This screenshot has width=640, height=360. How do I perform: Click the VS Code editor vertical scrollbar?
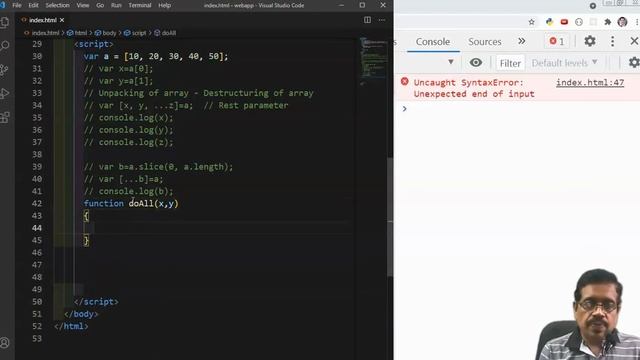(390, 216)
